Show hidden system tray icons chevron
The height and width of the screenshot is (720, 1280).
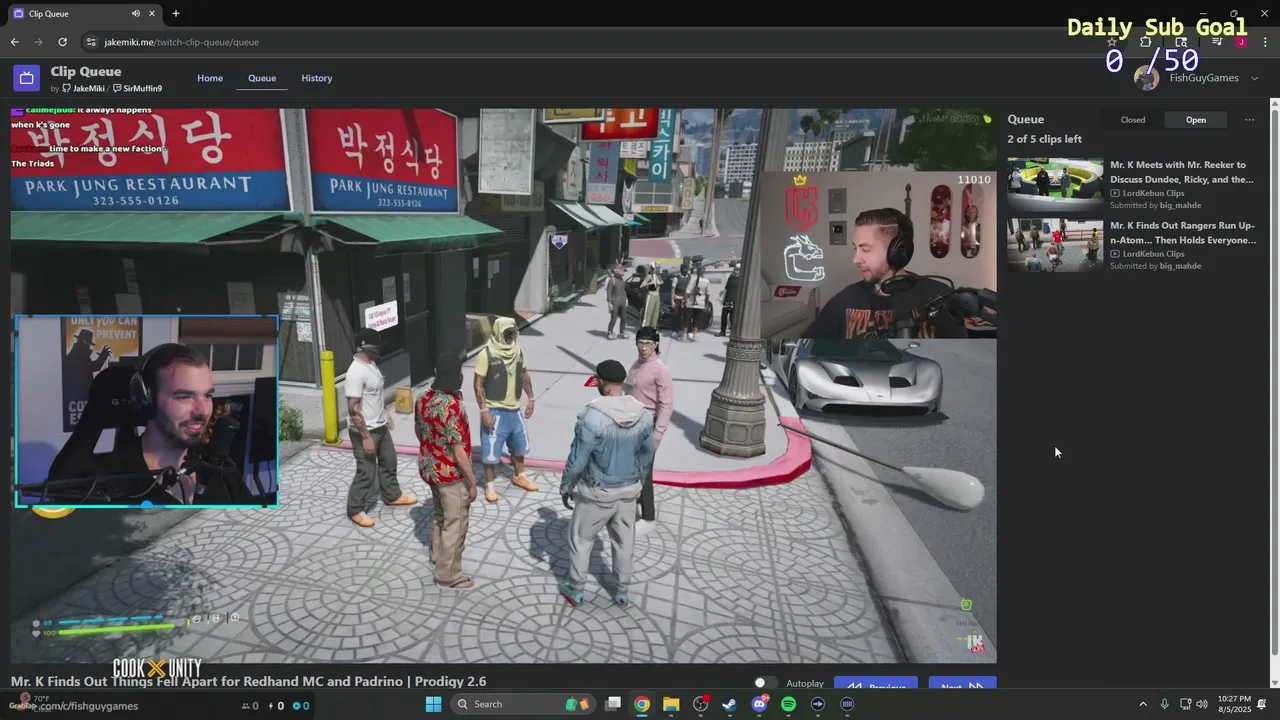[1143, 704]
